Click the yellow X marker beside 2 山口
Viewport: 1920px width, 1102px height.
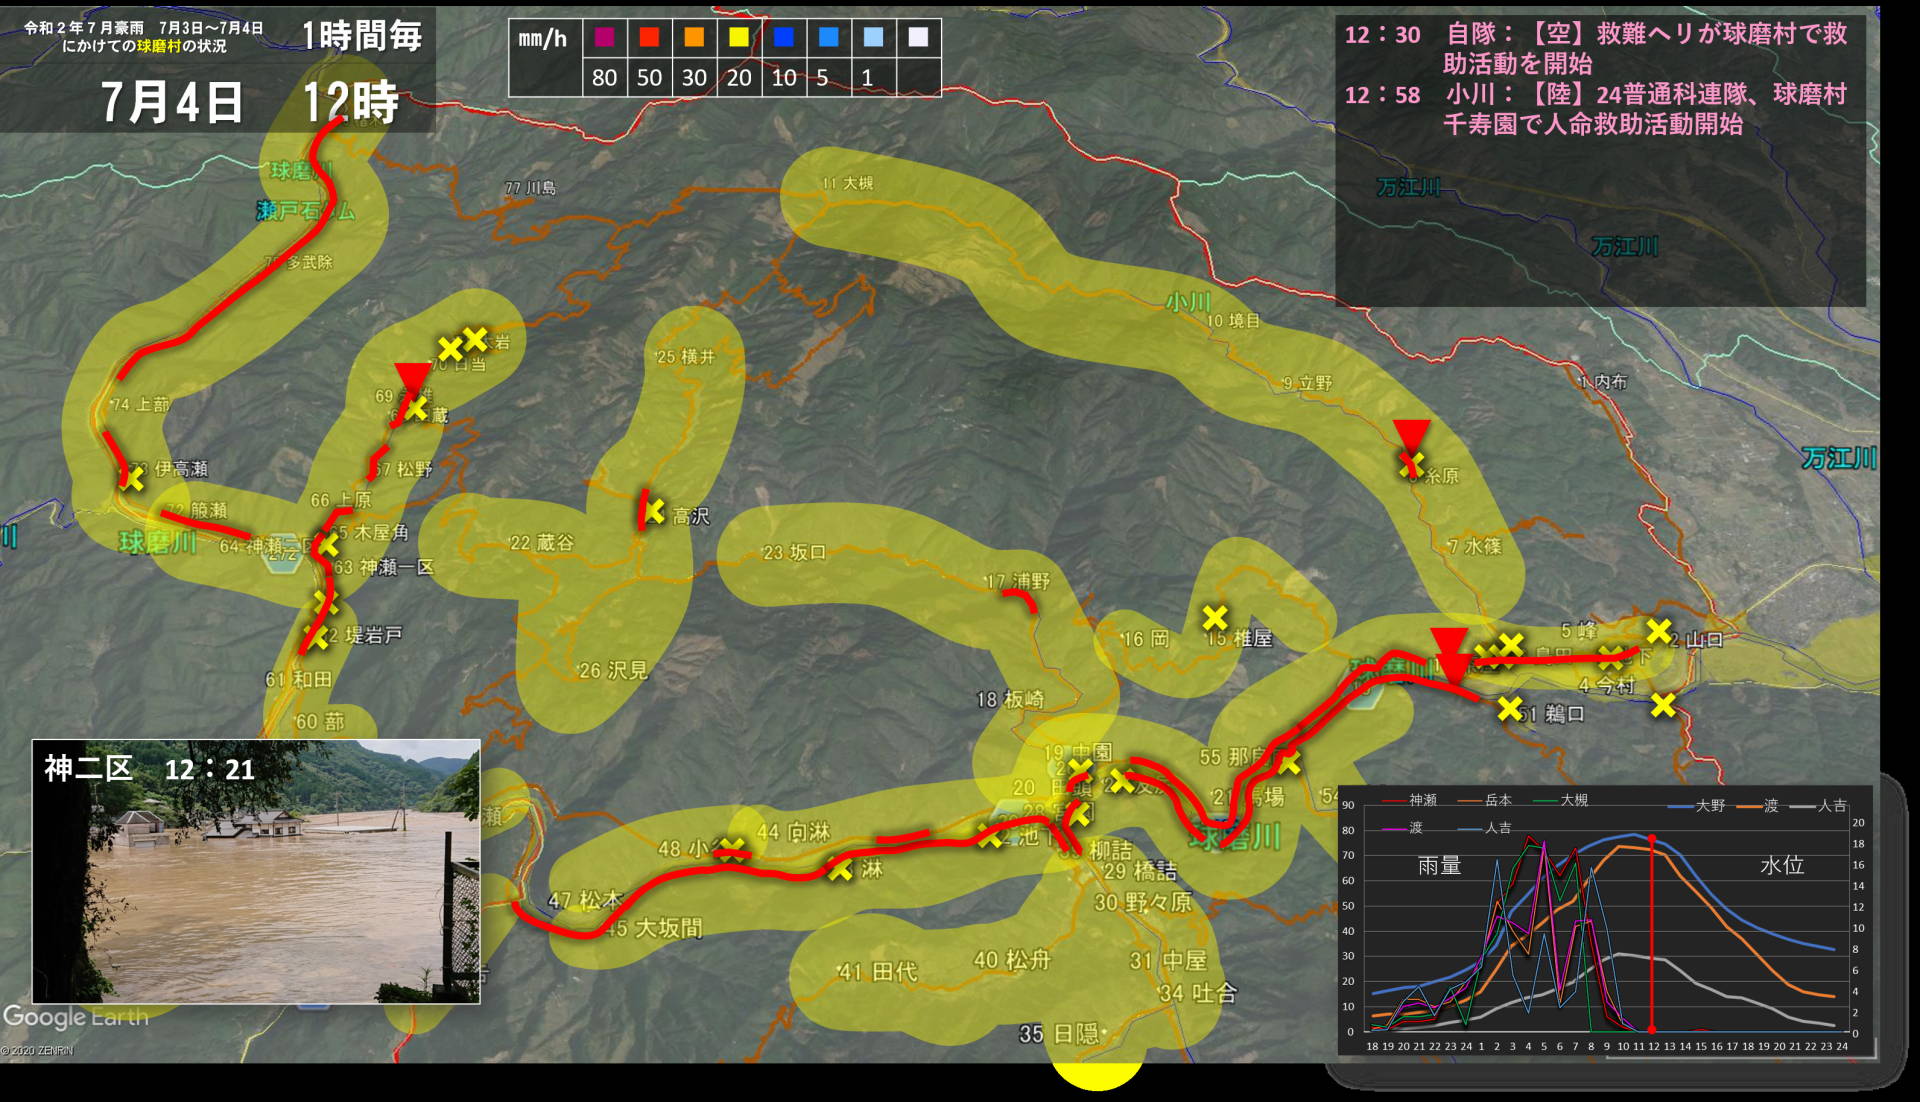[x=1659, y=631]
